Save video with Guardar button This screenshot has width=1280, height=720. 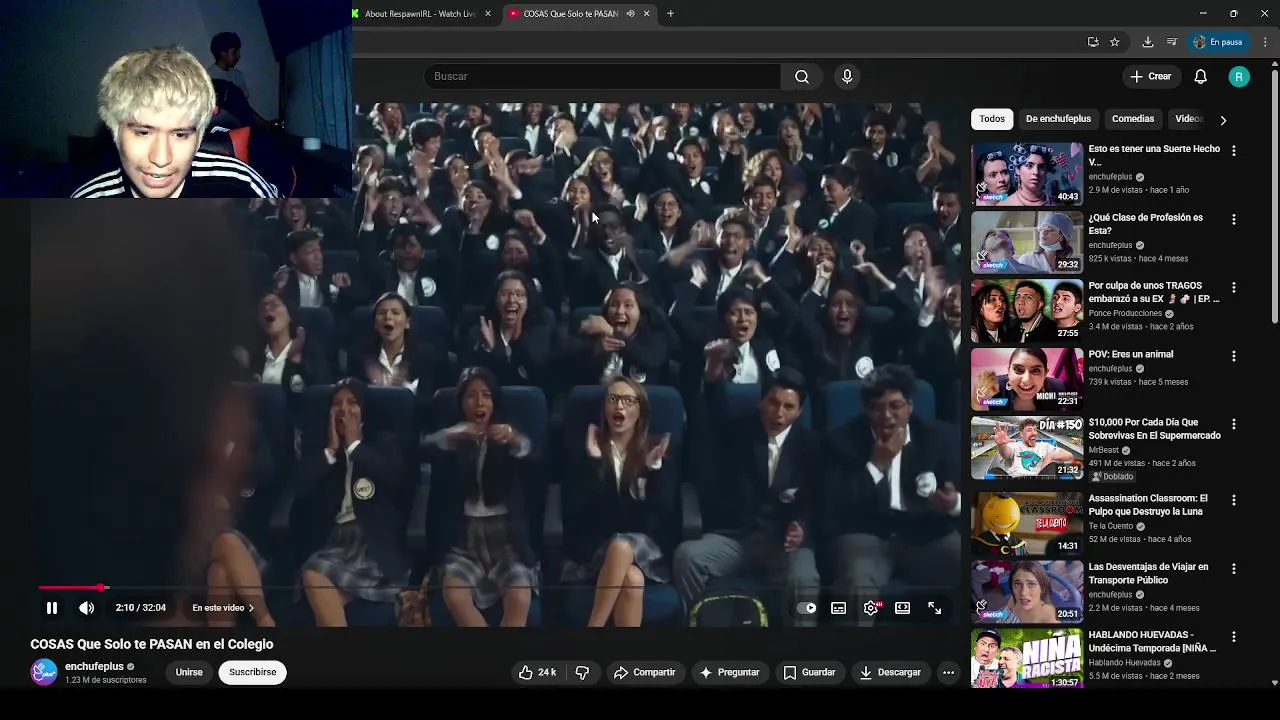[809, 673]
